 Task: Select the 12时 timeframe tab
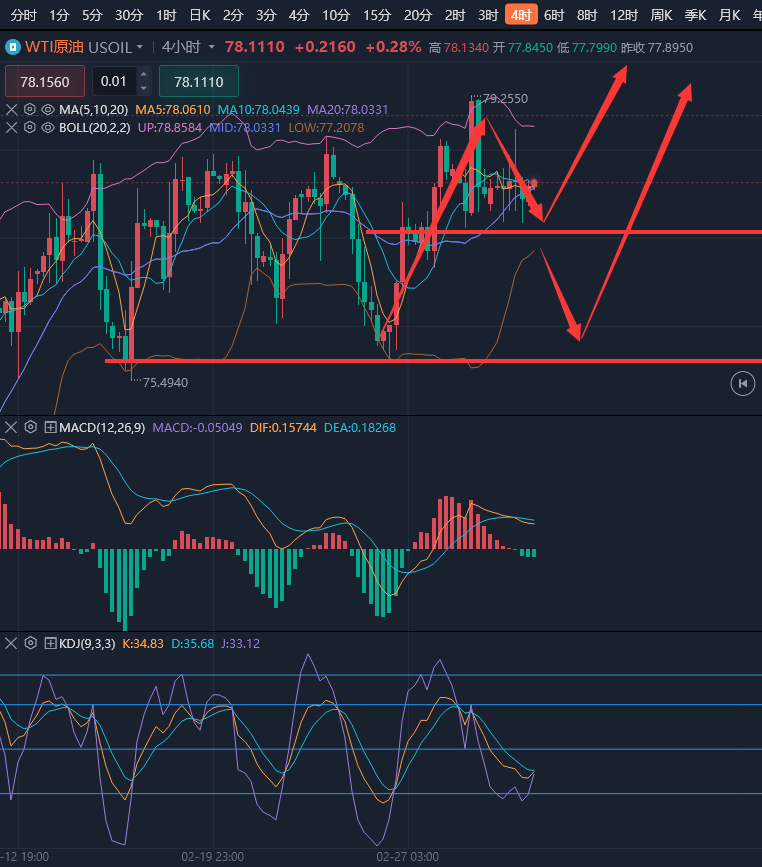click(624, 15)
